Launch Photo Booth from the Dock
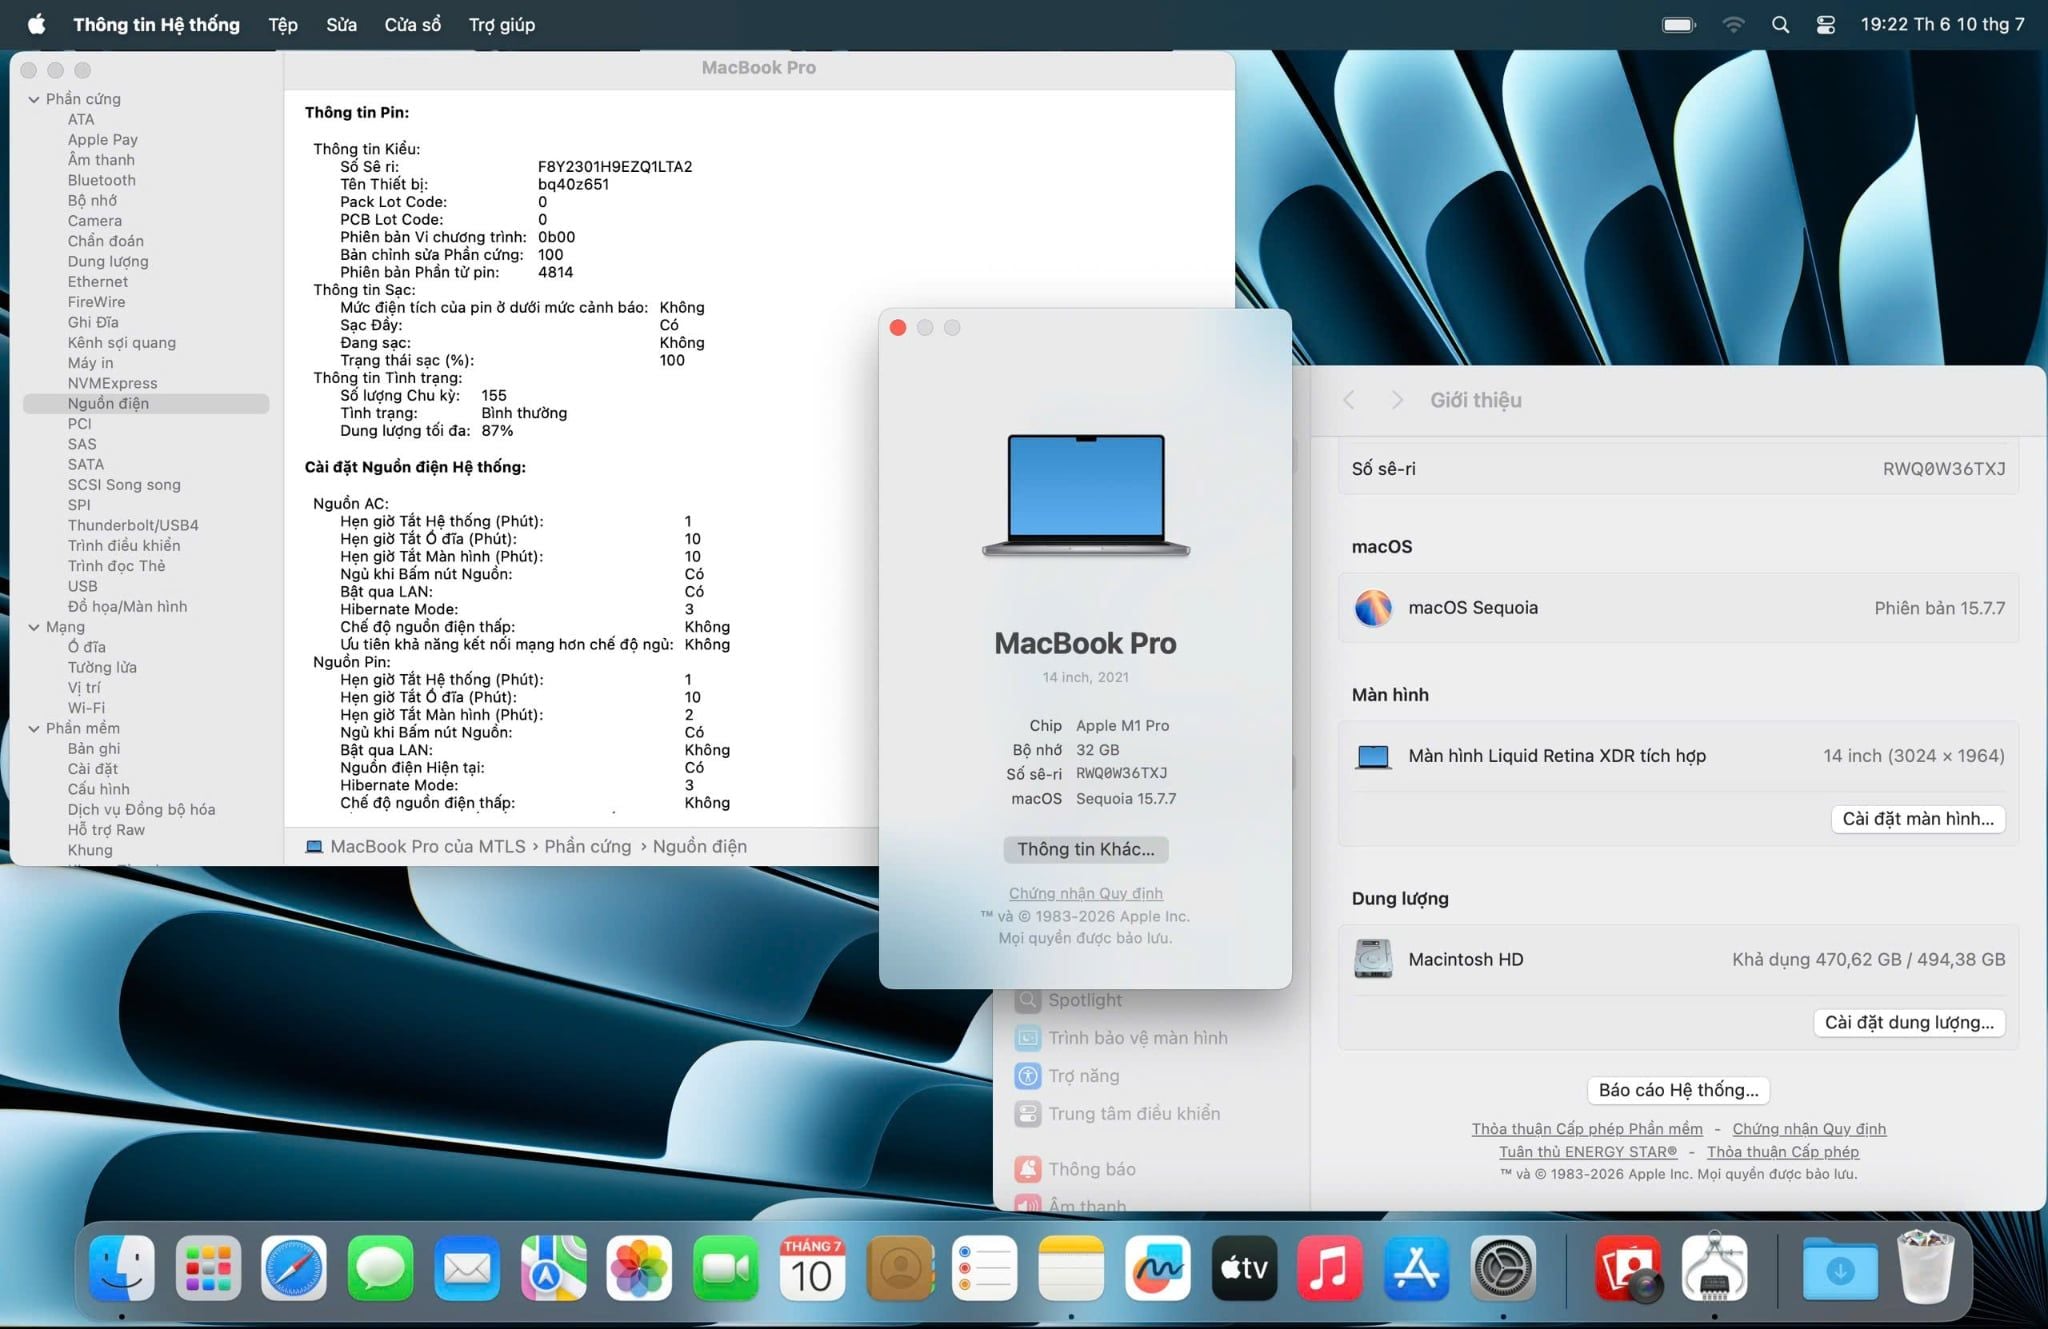Screen dimensions: 2048x1329 (1628, 1268)
